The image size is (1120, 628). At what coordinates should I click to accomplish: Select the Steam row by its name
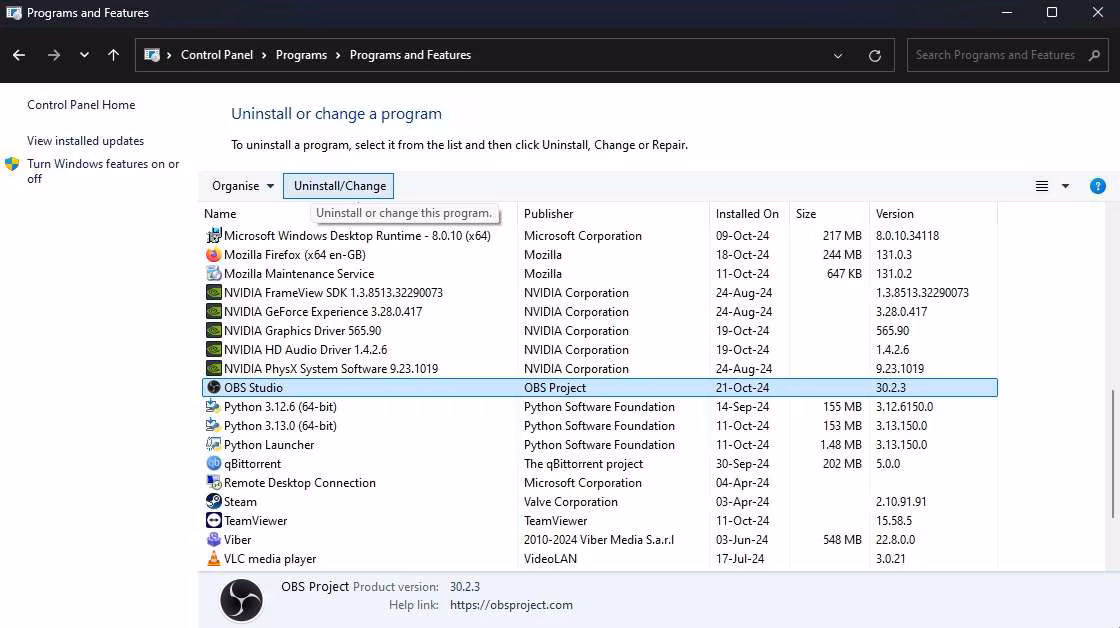(x=240, y=502)
